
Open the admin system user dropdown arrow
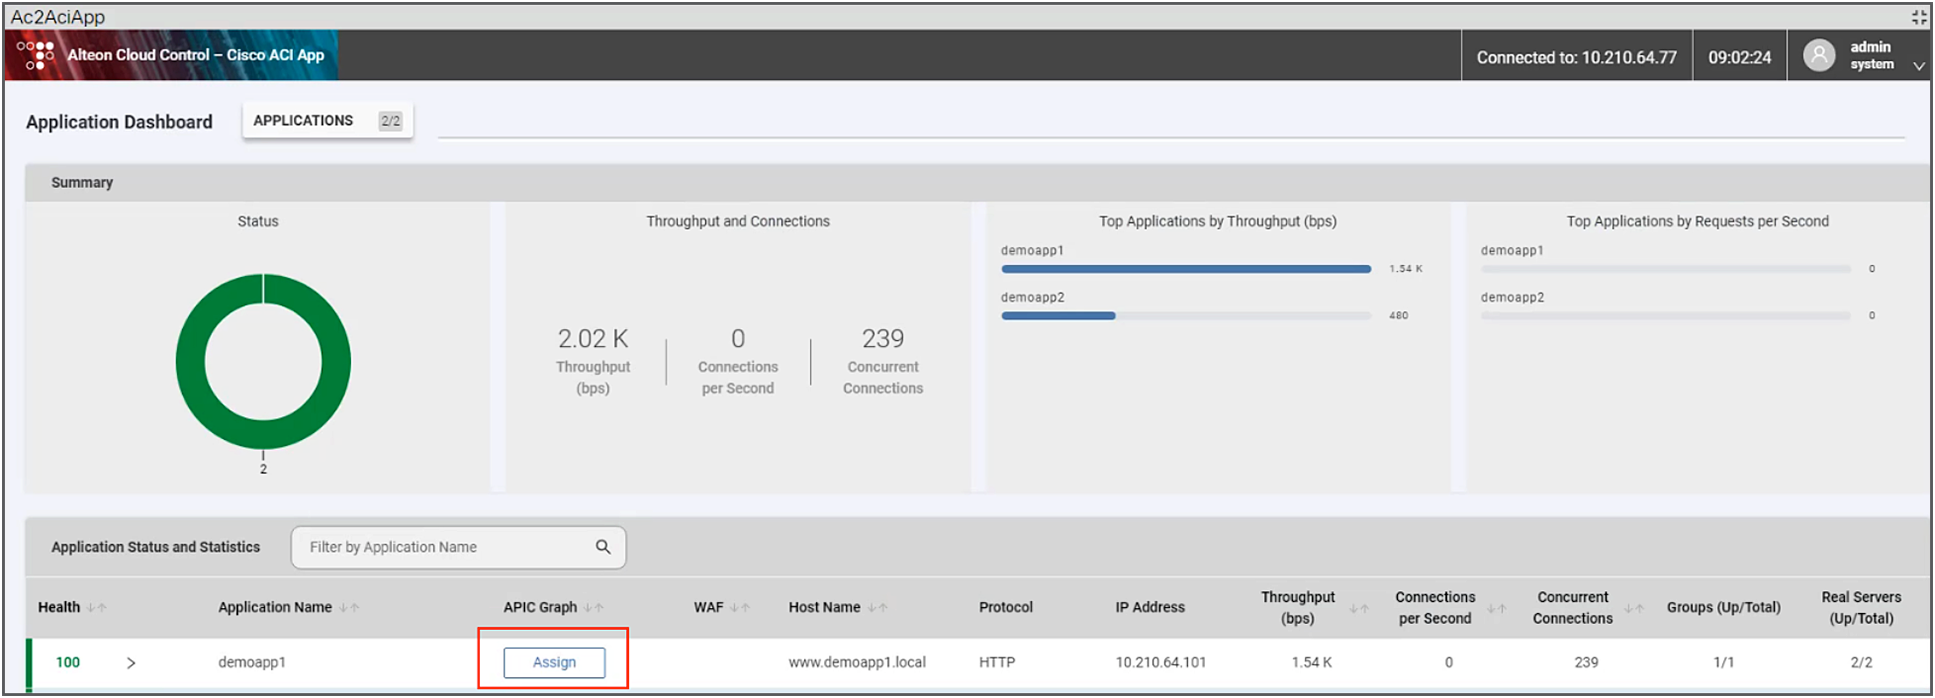coord(1918,66)
